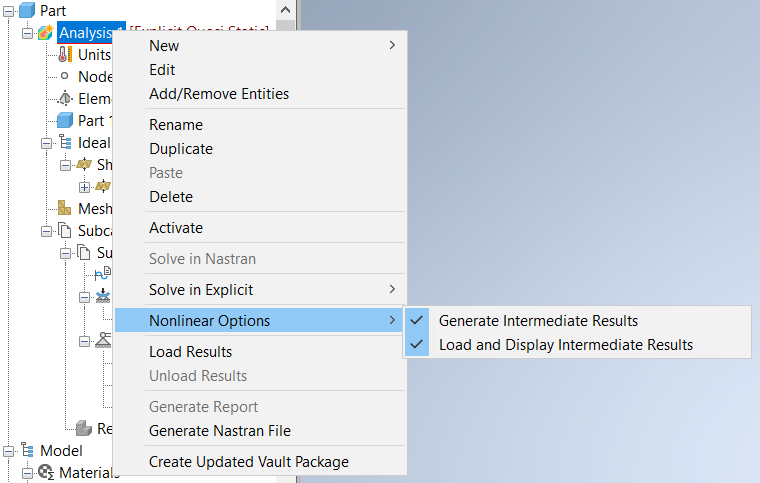Click the Idealizations tree icon
The height and width of the screenshot is (483, 760).
click(x=65, y=143)
